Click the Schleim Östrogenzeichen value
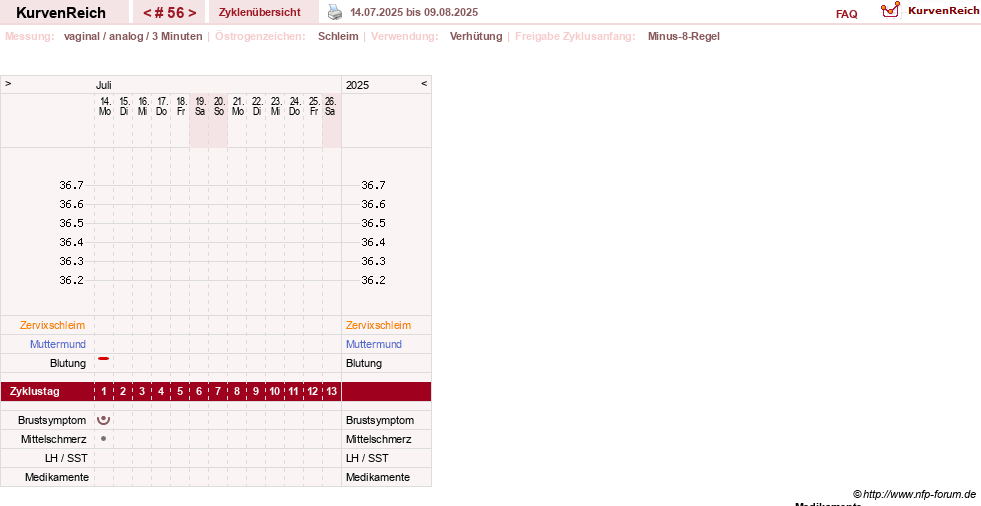 (338, 36)
